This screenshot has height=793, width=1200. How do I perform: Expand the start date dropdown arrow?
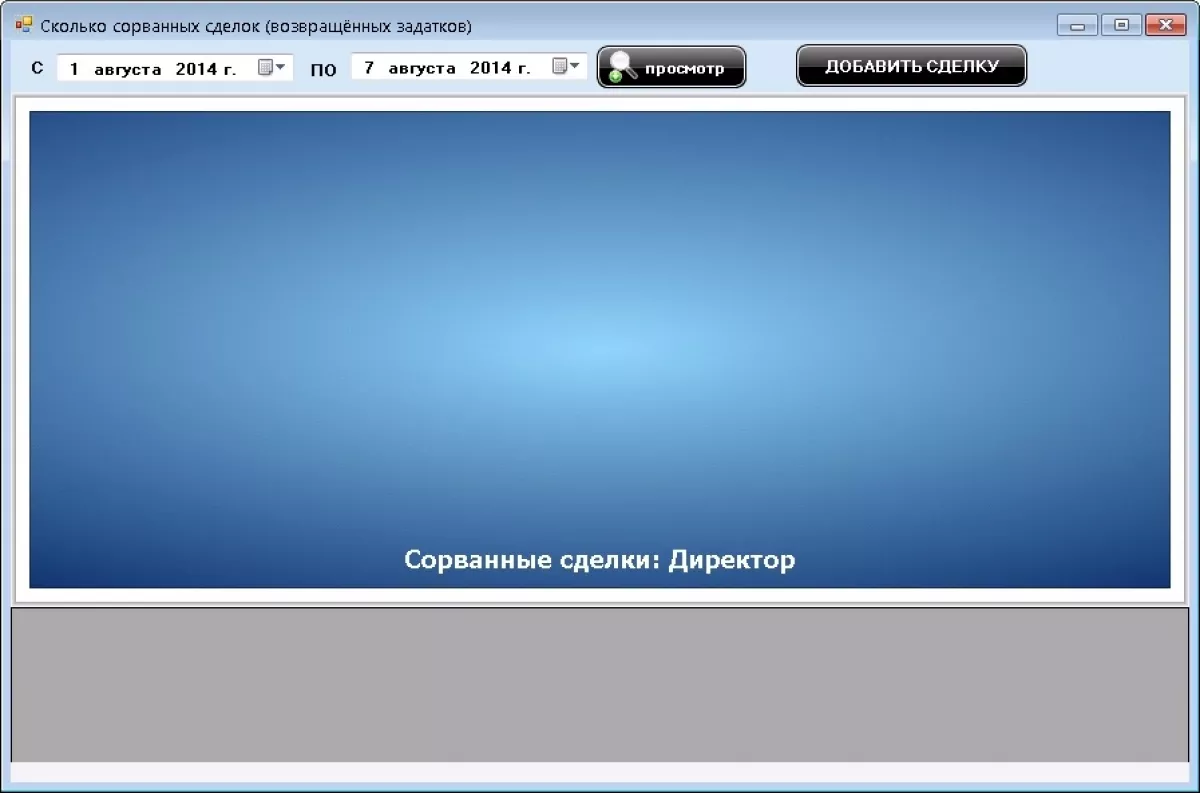pyautogui.click(x=280, y=67)
